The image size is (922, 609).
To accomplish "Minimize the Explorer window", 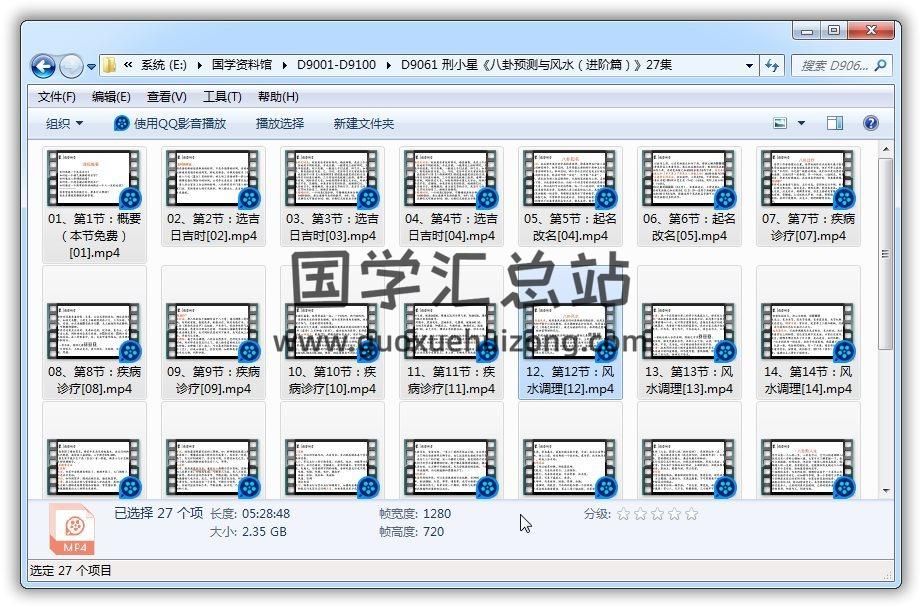I will coord(807,31).
